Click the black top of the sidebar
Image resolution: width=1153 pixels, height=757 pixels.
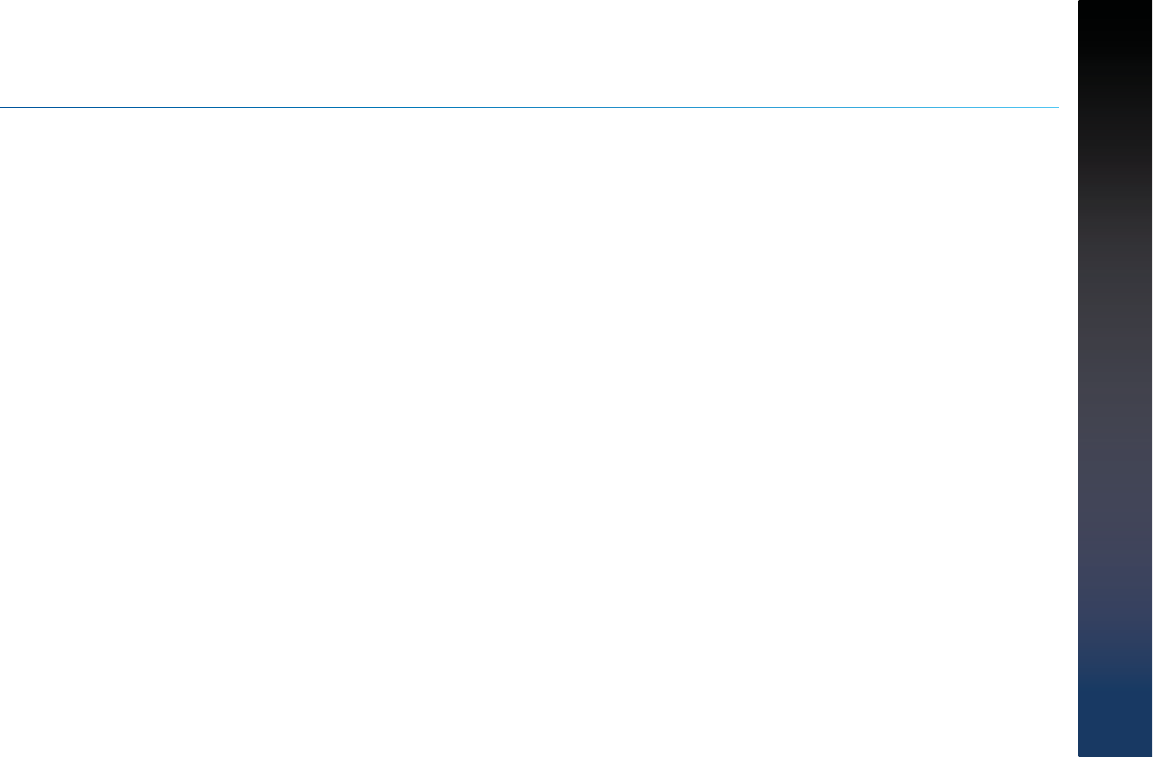pyautogui.click(x=1115, y=29)
